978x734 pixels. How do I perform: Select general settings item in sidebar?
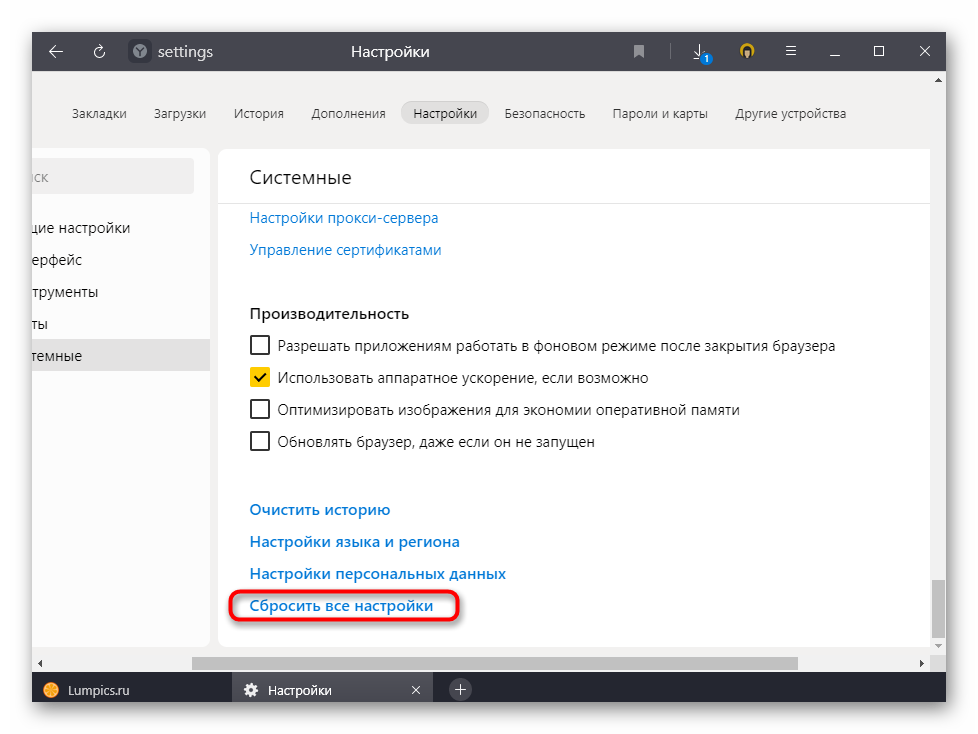click(x=121, y=228)
